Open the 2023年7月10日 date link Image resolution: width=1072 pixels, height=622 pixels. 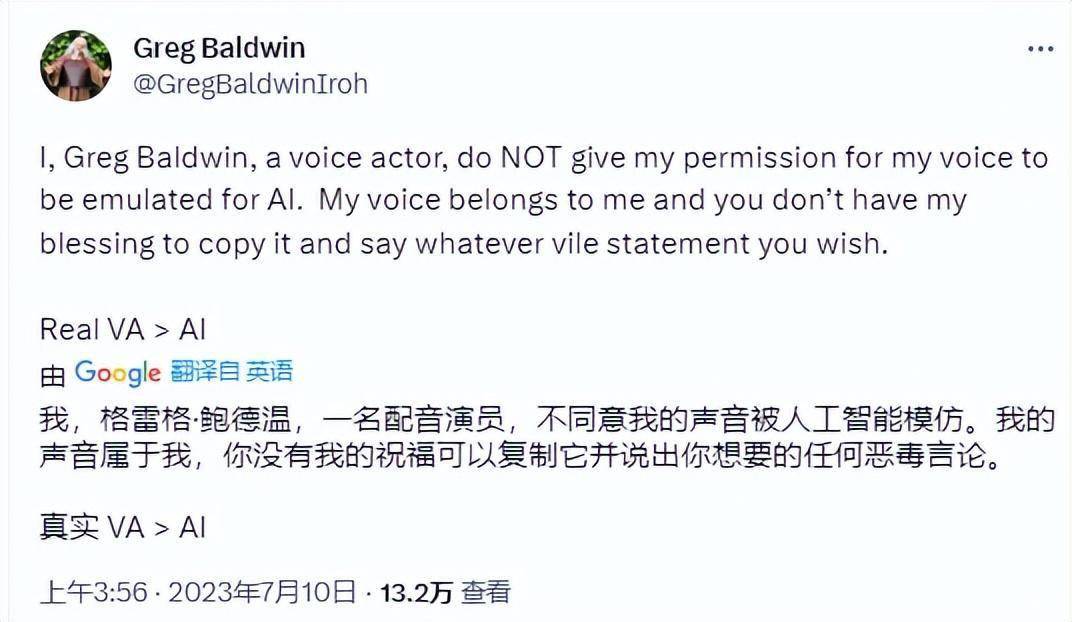(x=262, y=593)
